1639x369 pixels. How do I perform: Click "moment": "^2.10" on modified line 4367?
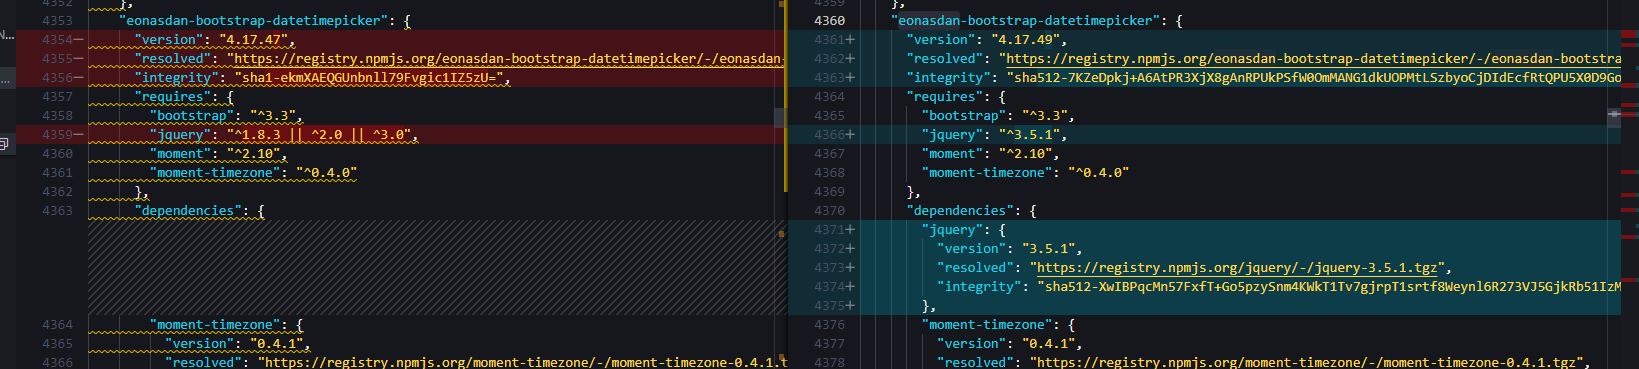click(x=986, y=153)
